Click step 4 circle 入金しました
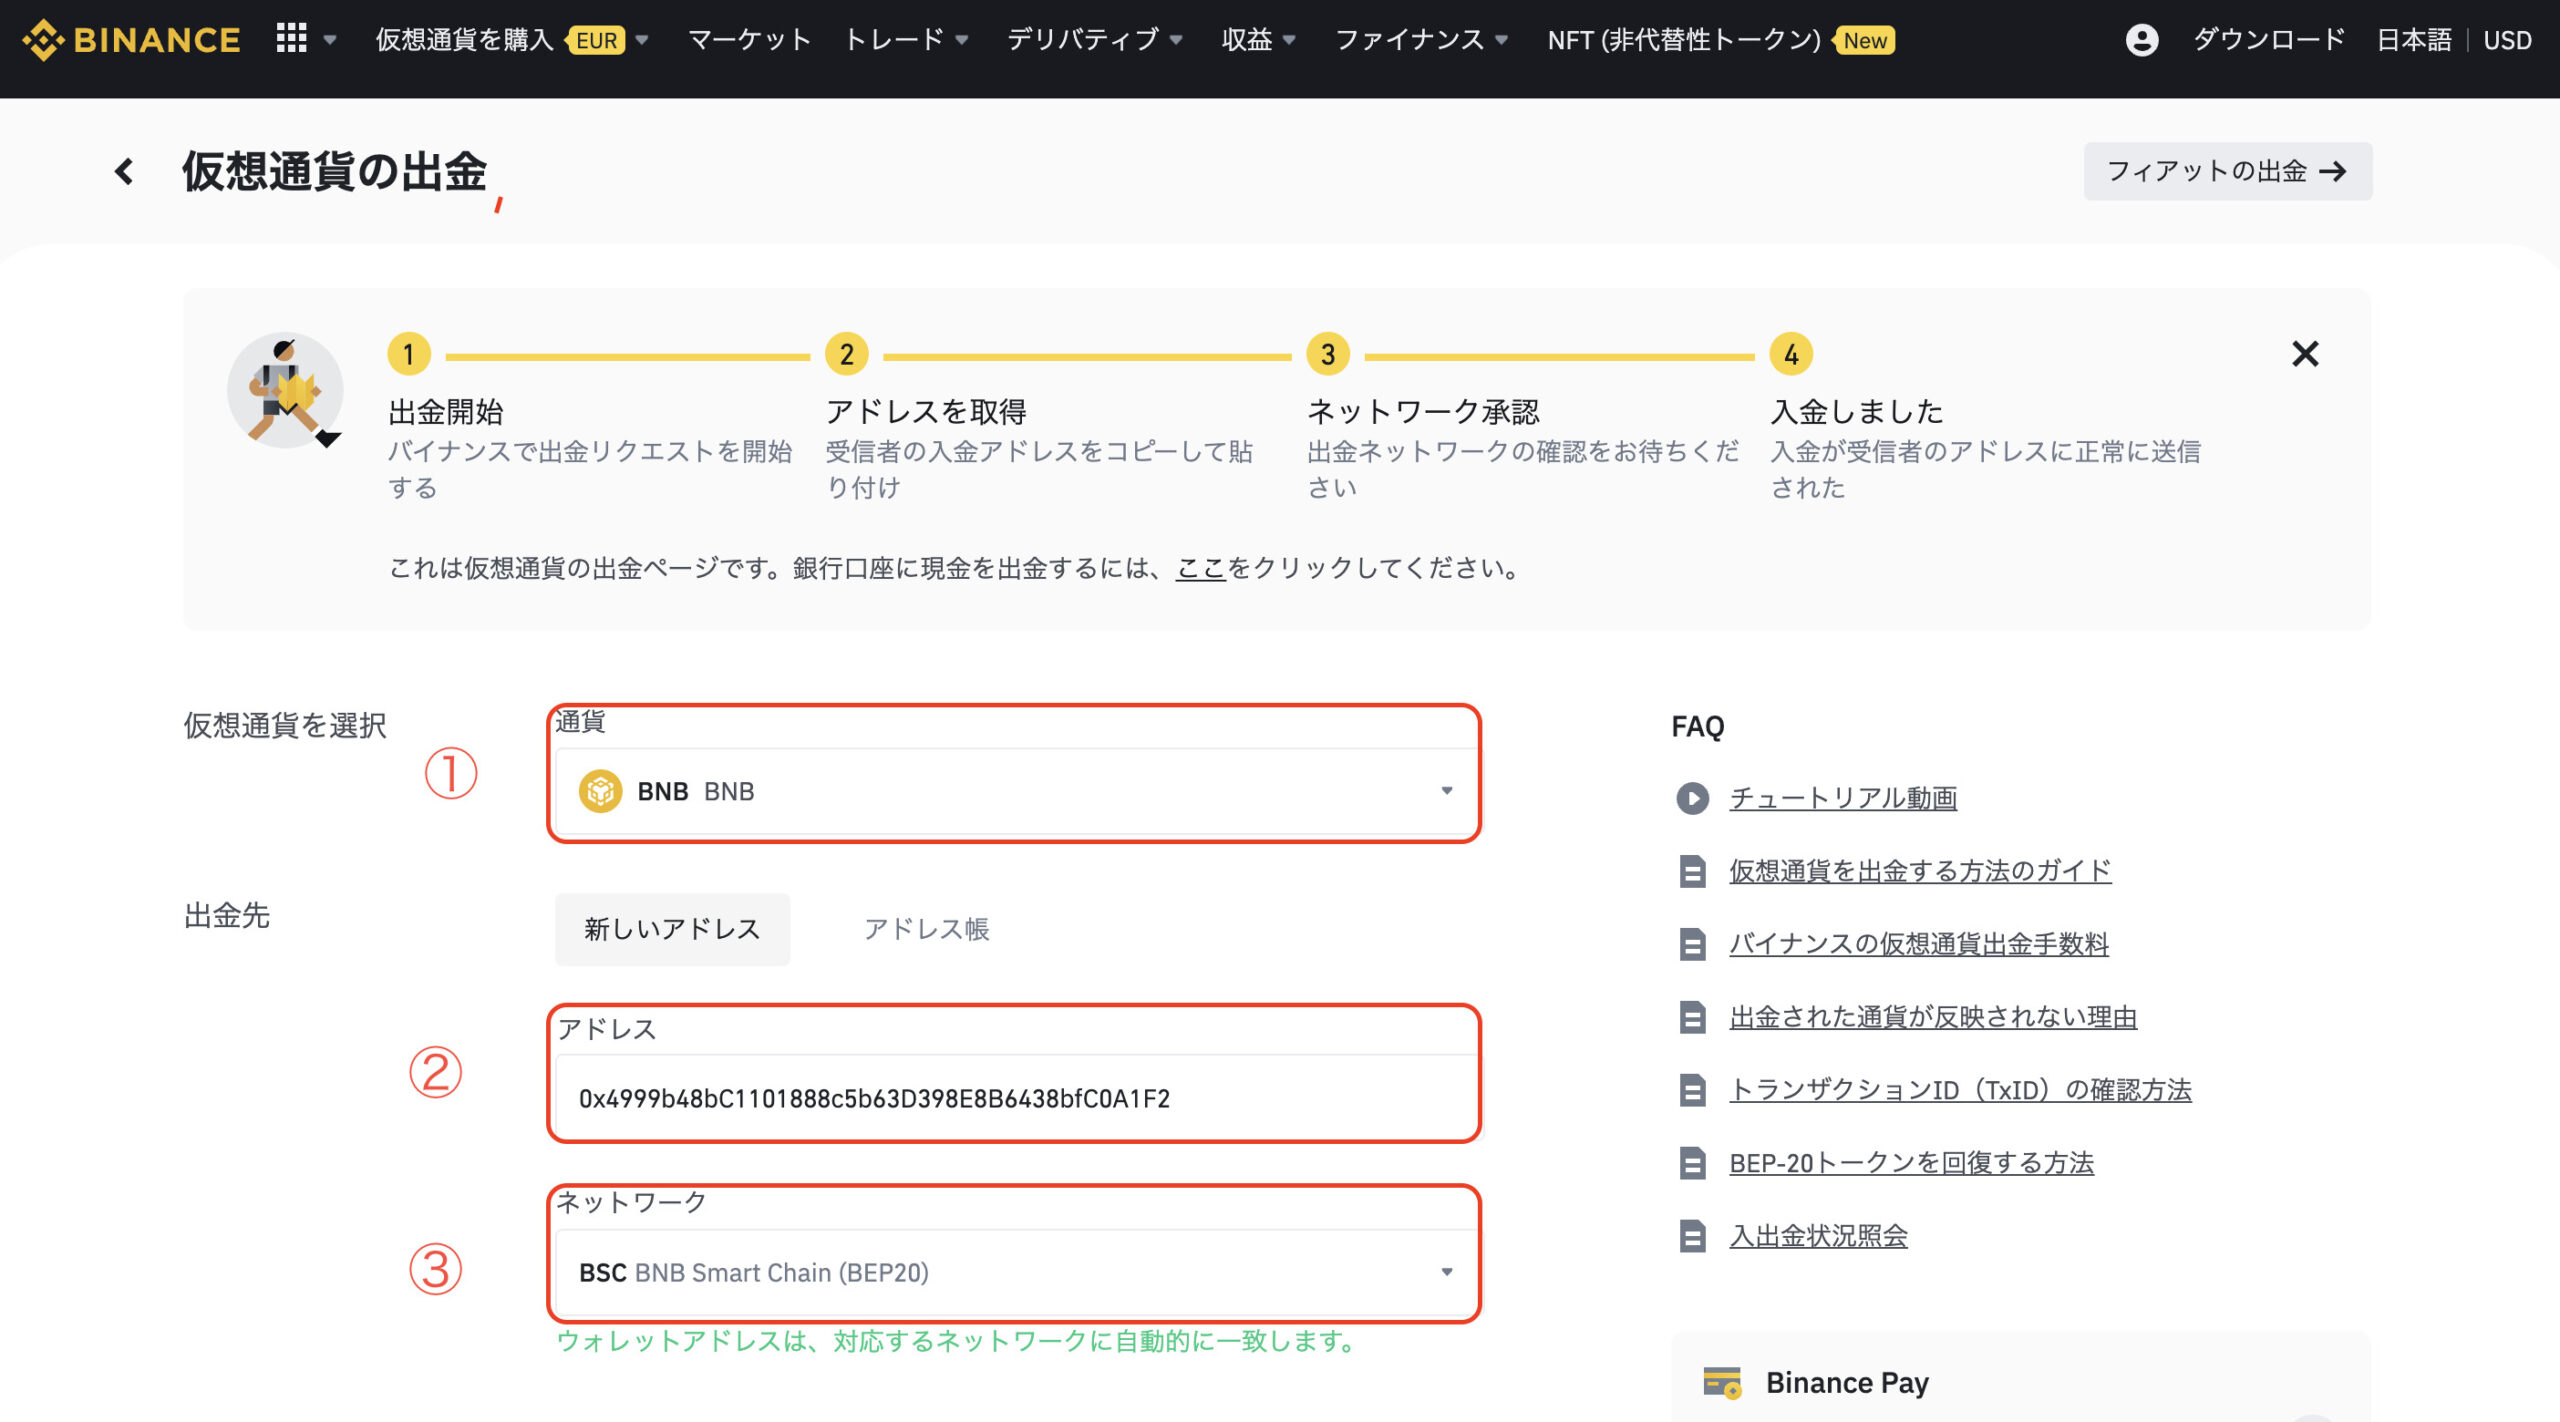2560x1422 pixels. coord(1791,354)
